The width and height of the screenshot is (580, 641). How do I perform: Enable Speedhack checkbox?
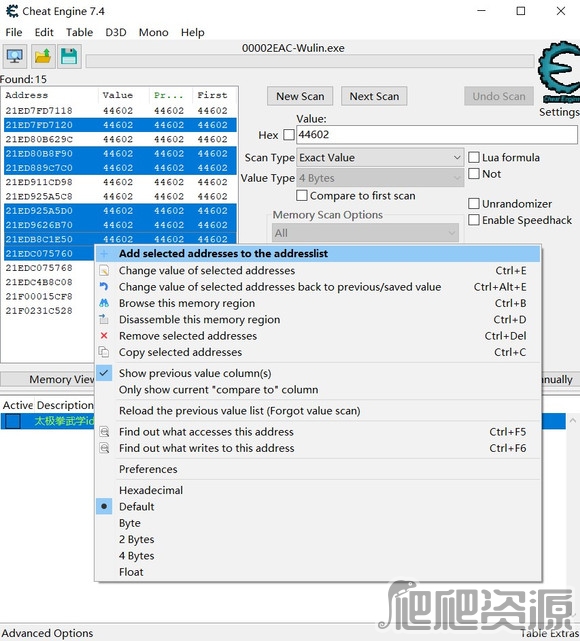[x=473, y=220]
